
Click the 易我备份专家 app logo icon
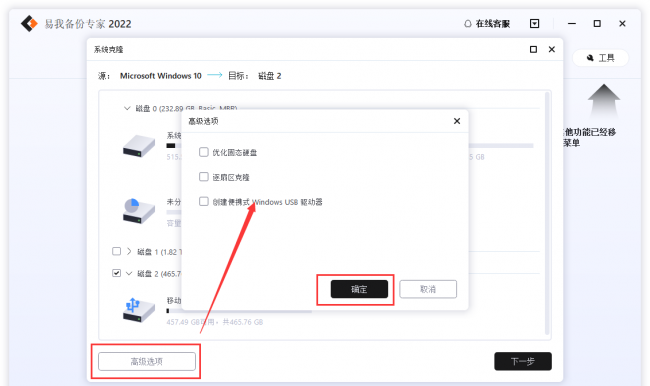[x=29, y=24]
